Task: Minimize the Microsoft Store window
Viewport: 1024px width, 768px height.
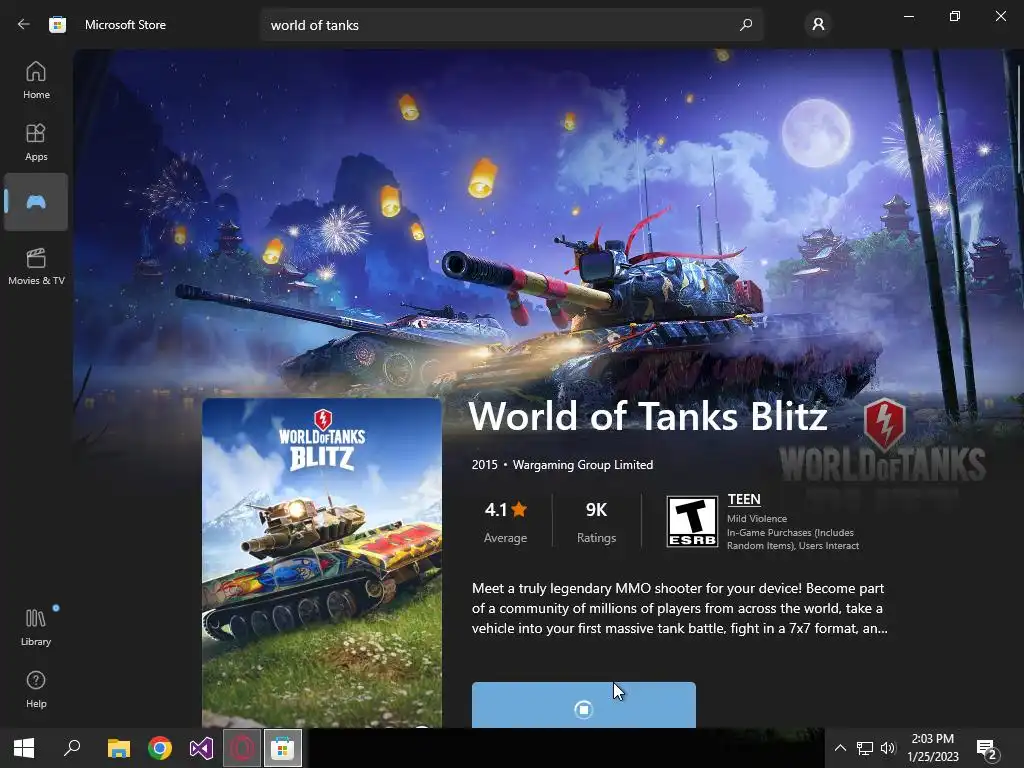Action: (908, 16)
